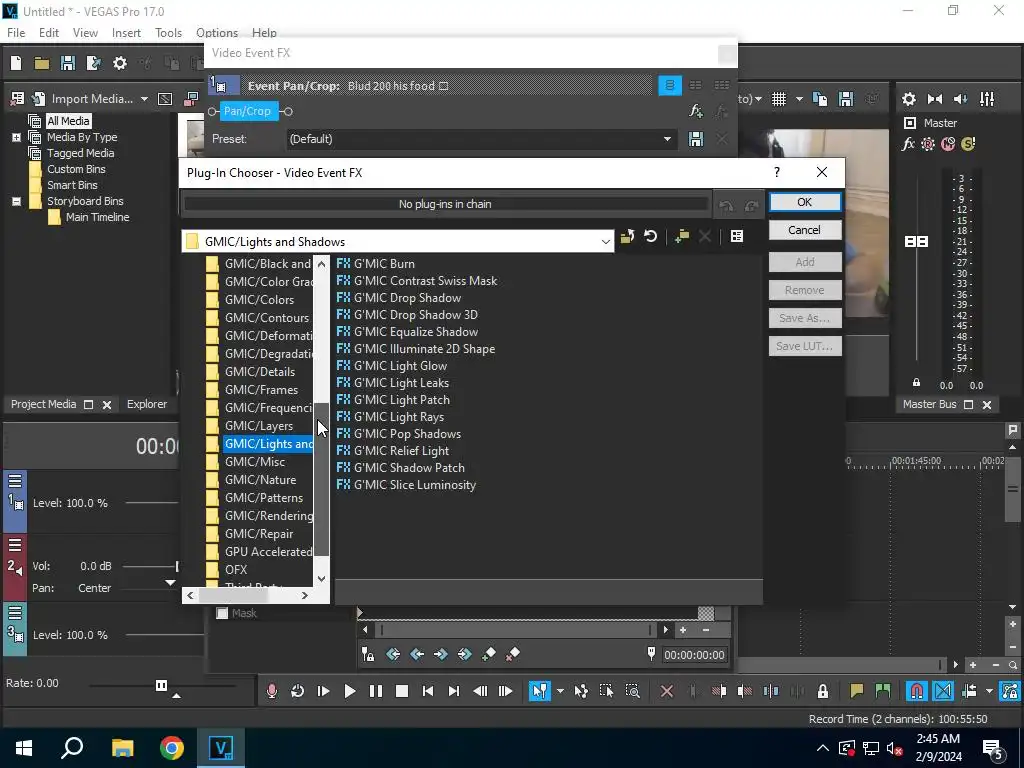Jump to project end
This screenshot has width=1024, height=768.
pos(454,691)
